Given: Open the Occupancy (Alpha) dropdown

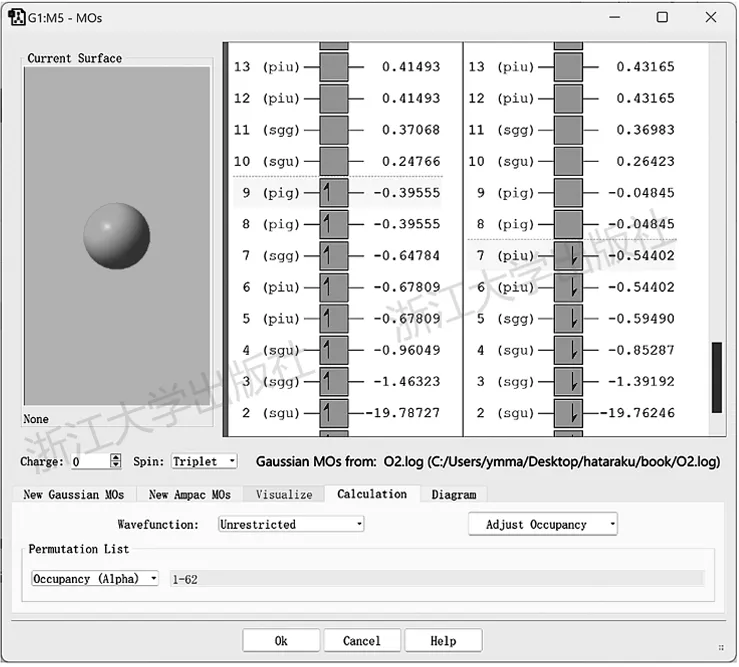Looking at the screenshot, I should (95, 578).
